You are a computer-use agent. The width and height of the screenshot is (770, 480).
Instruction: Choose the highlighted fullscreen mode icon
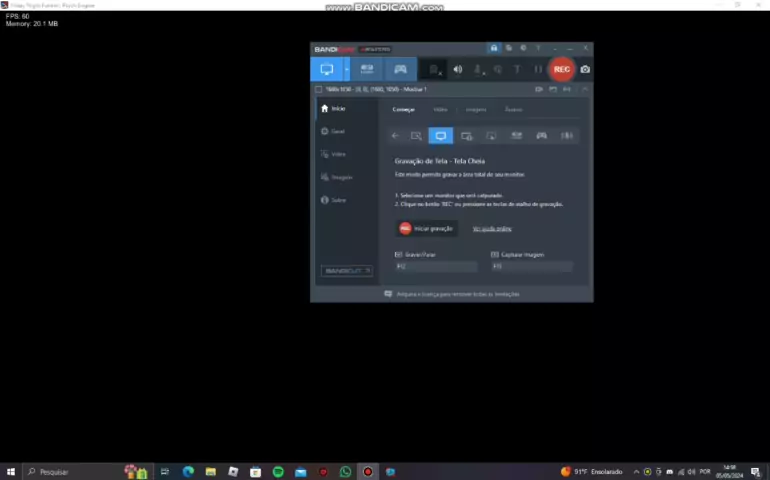point(441,136)
